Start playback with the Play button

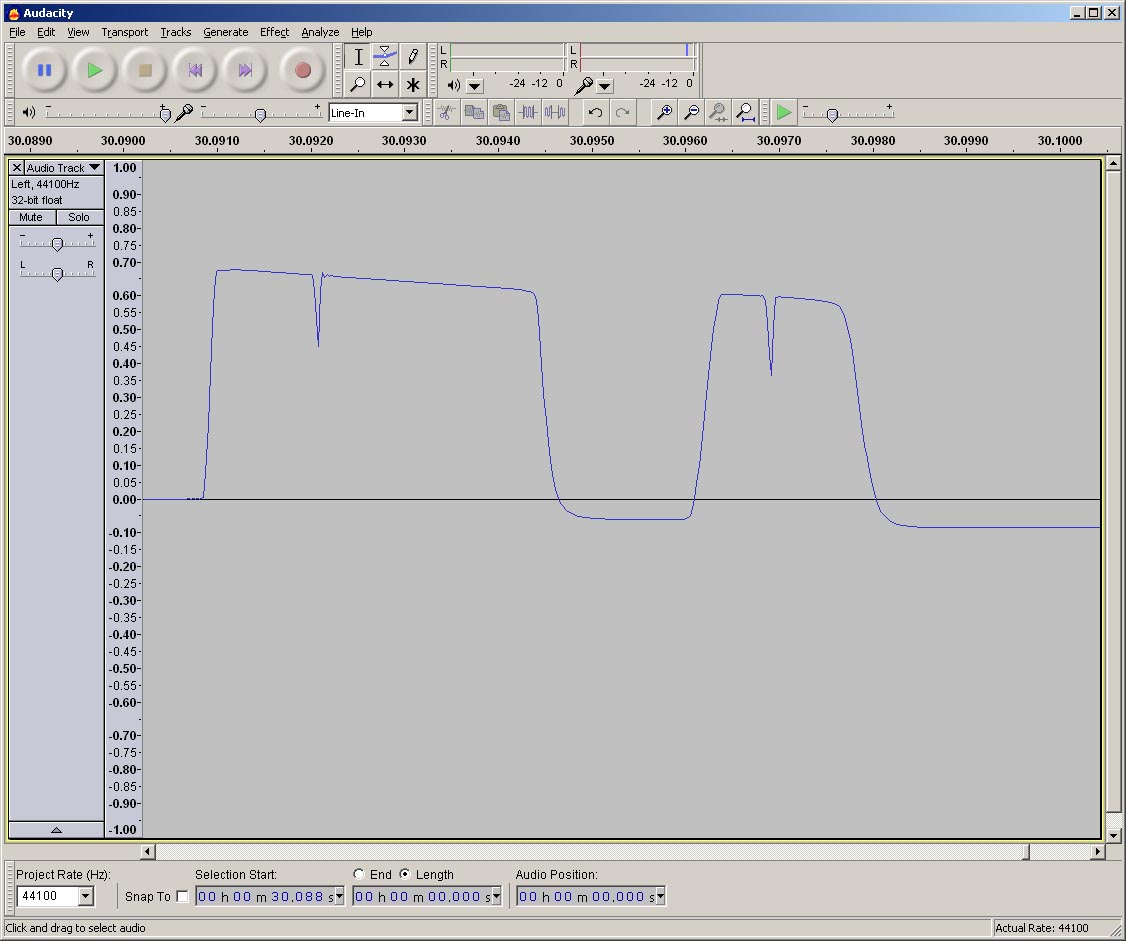point(95,70)
